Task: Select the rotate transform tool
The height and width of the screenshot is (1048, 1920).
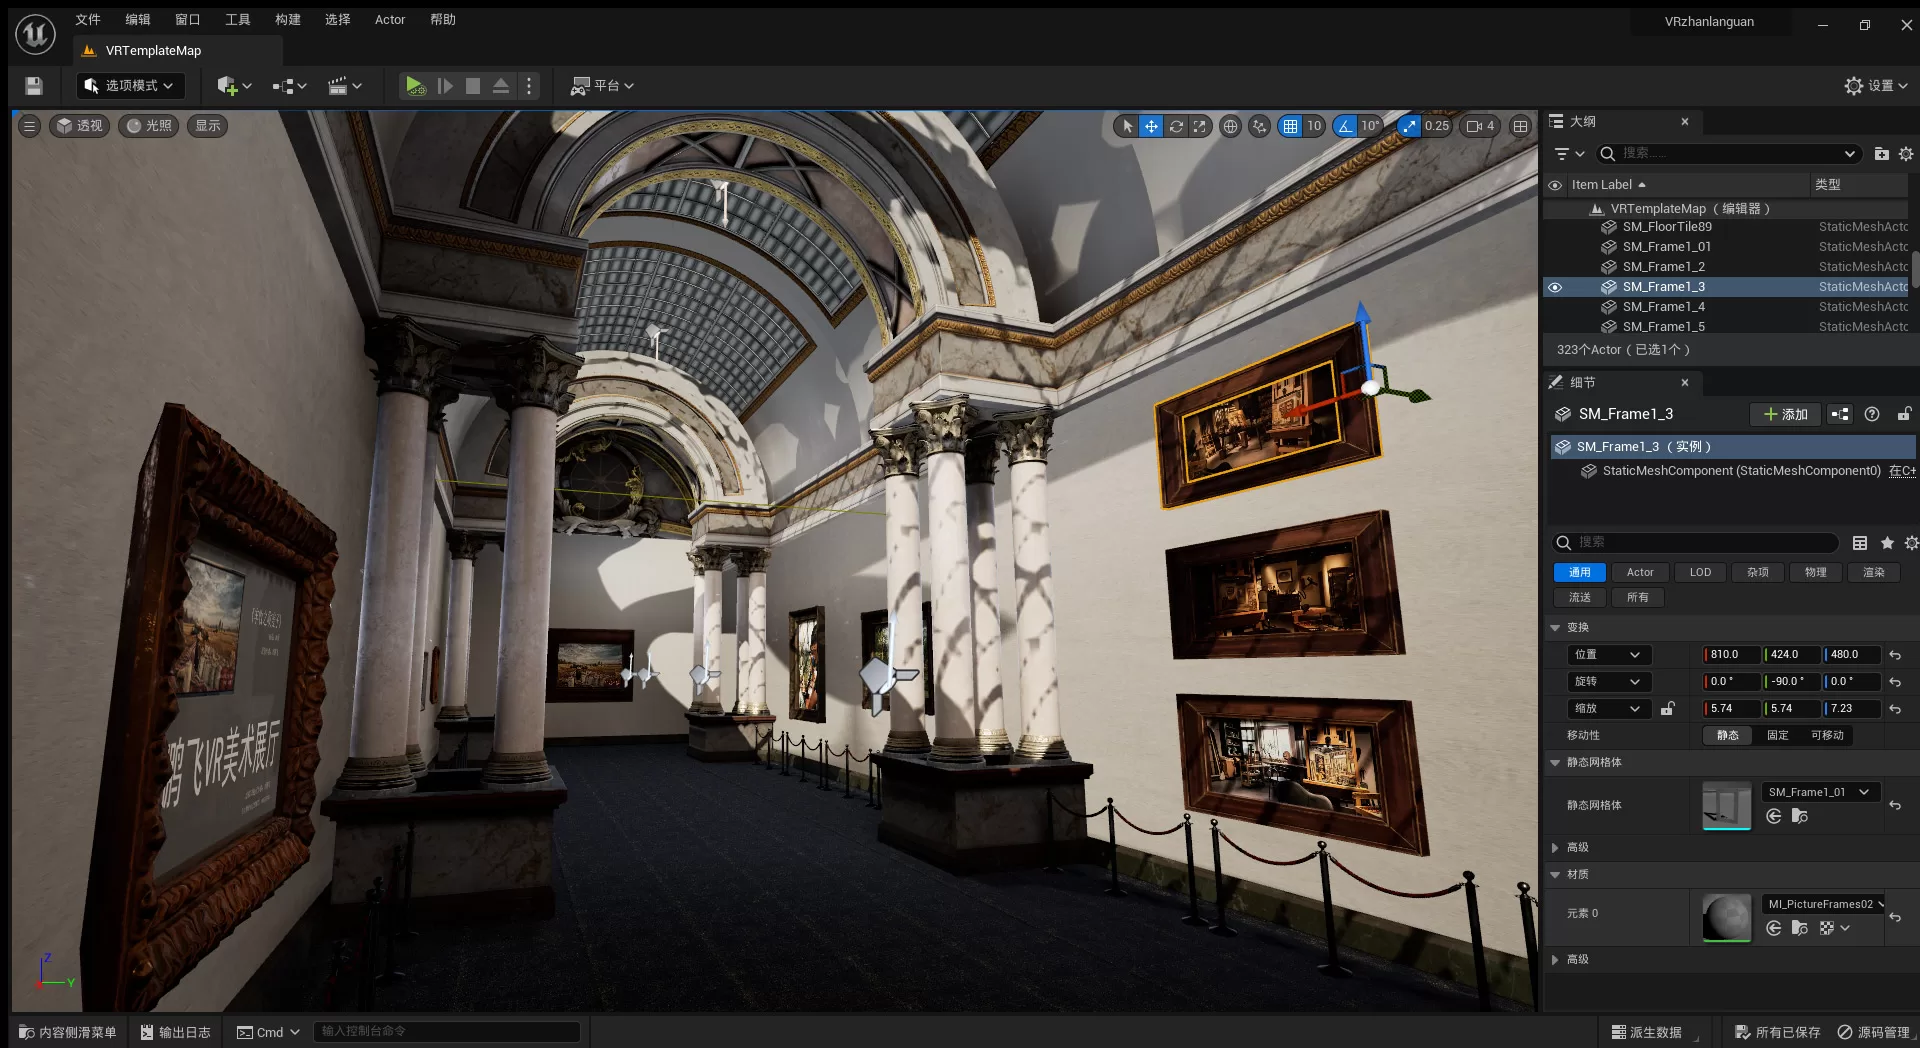Action: [x=1176, y=126]
